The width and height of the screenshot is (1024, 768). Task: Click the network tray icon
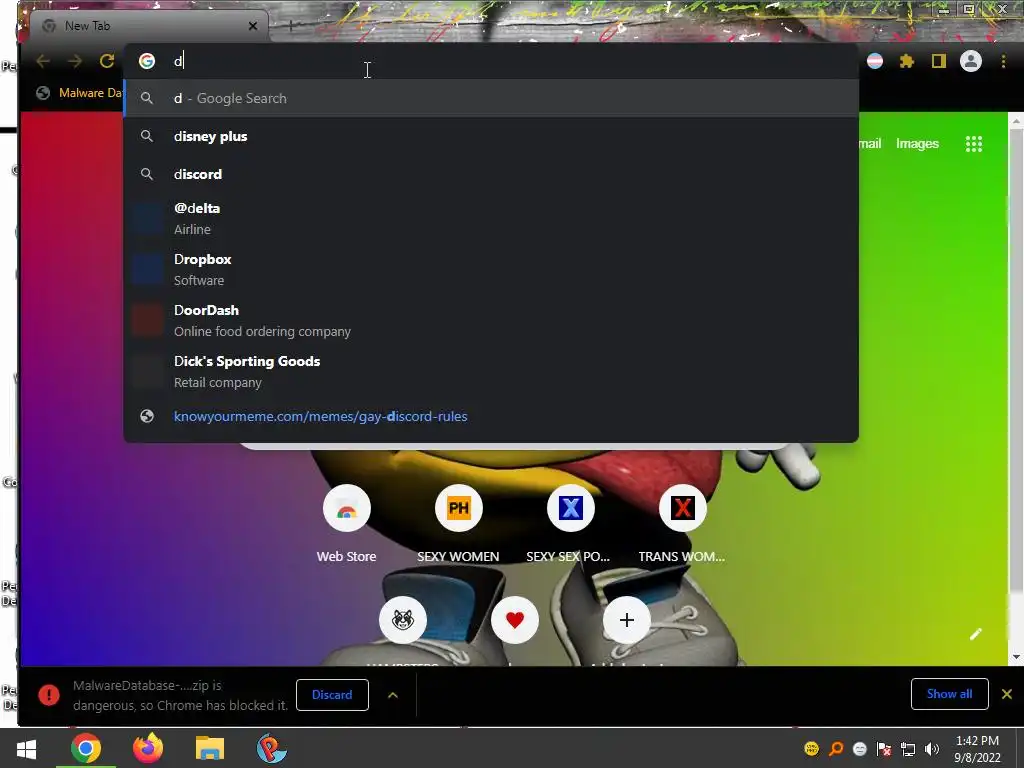pyautogui.click(x=908, y=749)
